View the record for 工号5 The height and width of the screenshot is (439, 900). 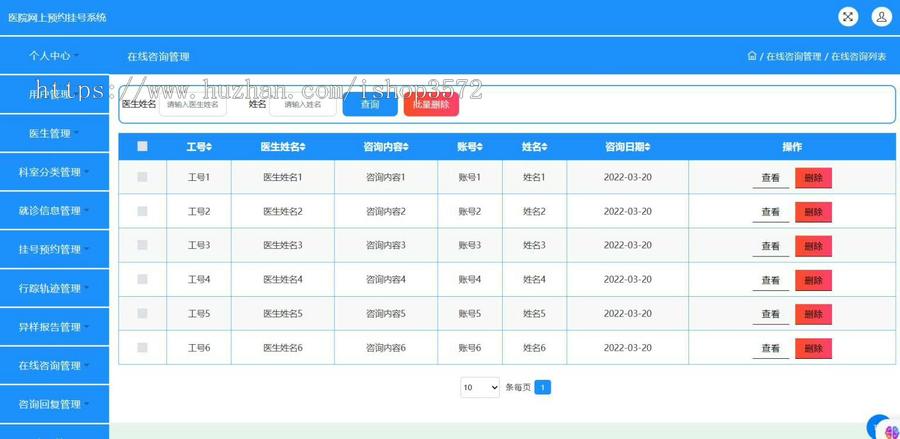[x=770, y=314]
